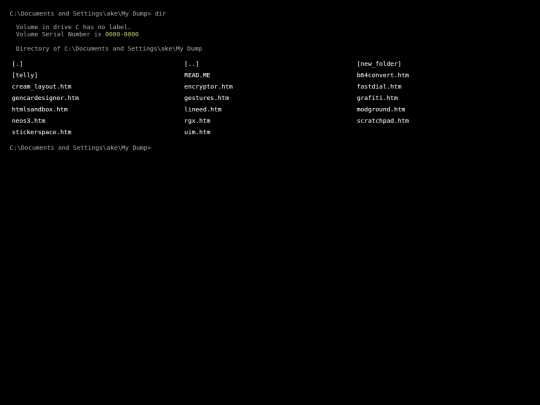Select gestures.htm file entry
The width and height of the screenshot is (540, 405).
pyautogui.click(x=206, y=98)
